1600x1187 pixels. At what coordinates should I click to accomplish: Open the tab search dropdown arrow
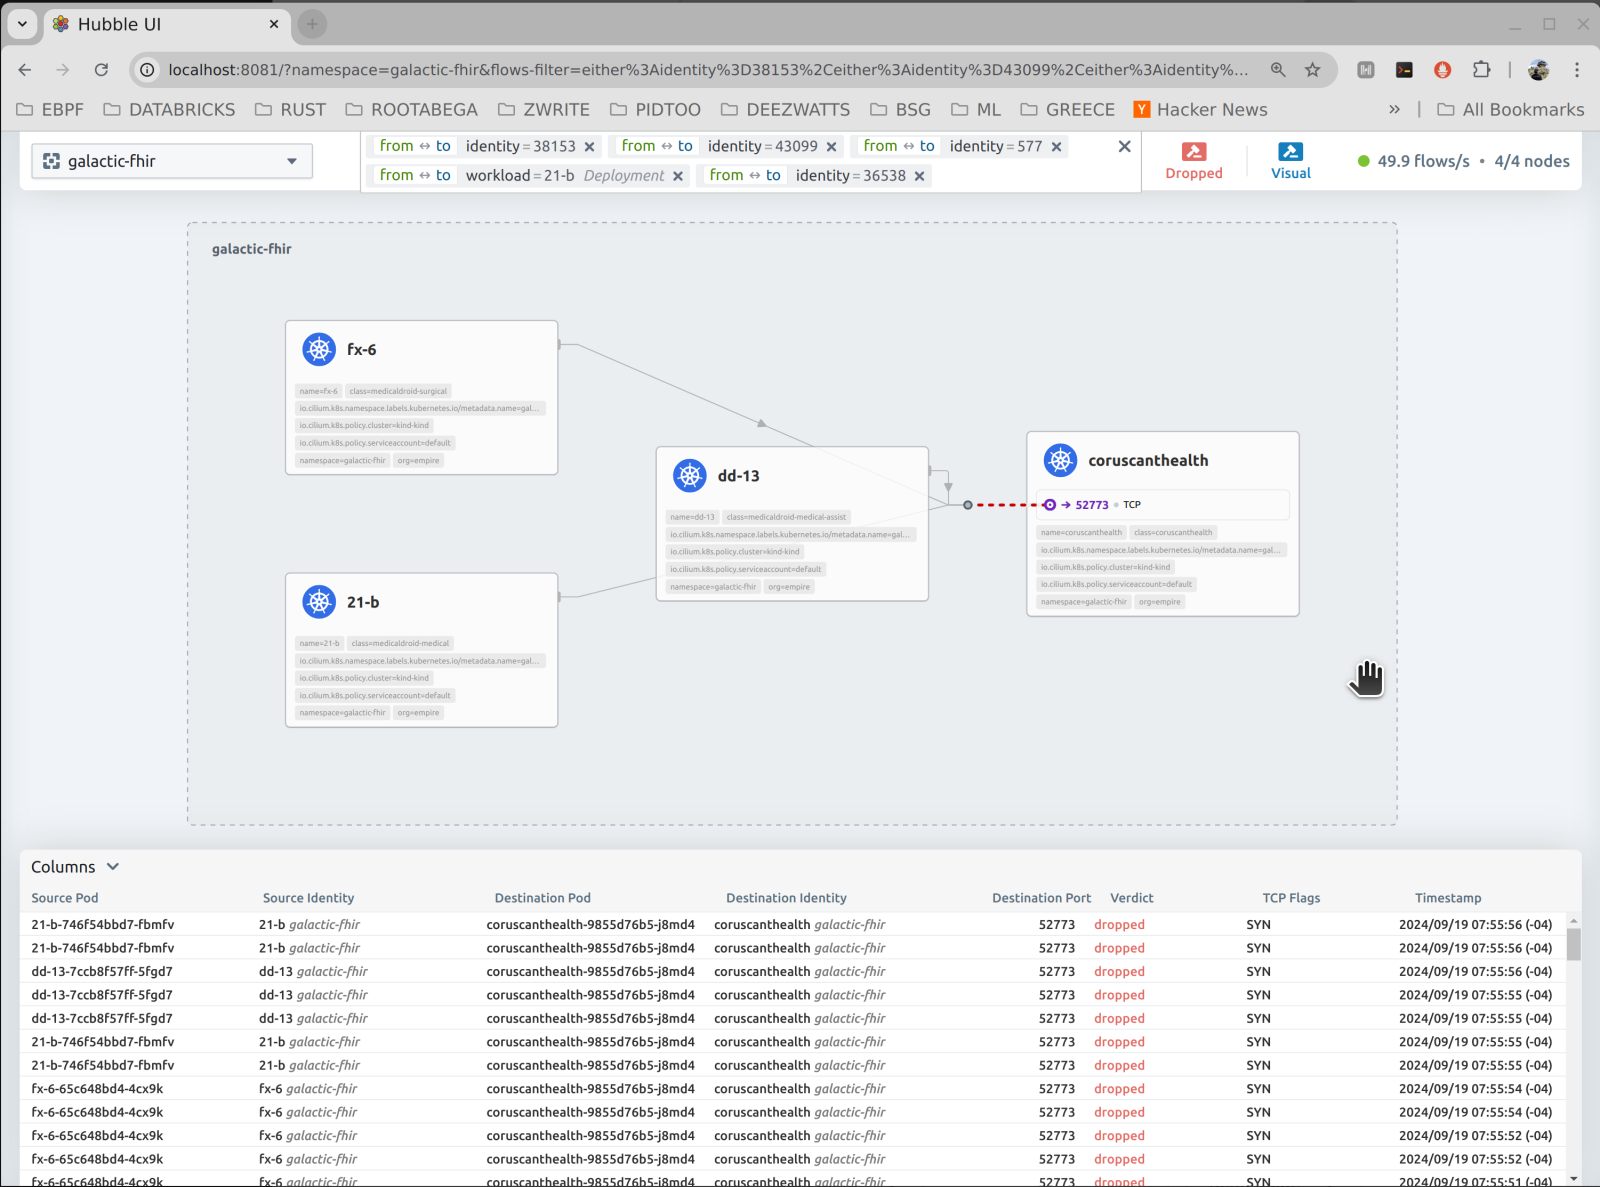tap(22, 24)
